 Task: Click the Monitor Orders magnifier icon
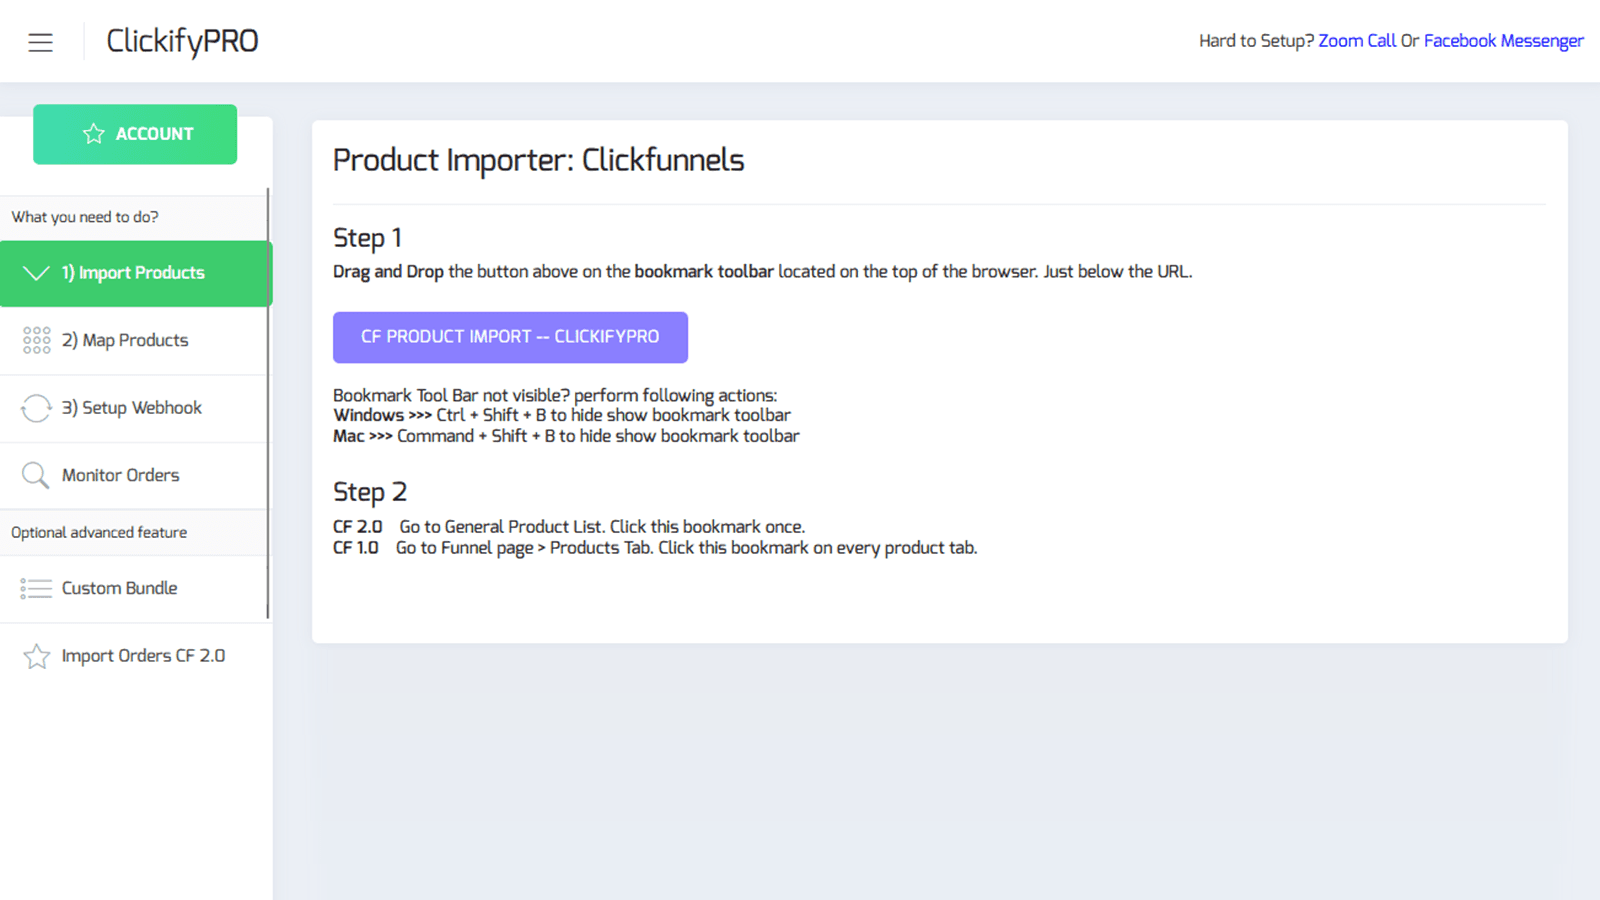coord(36,475)
